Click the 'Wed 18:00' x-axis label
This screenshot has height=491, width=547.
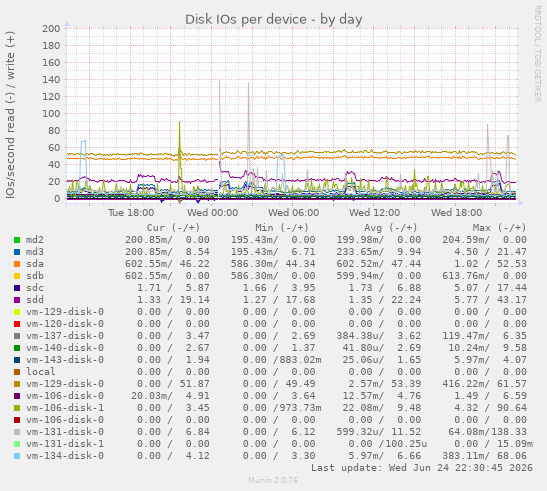click(456, 213)
